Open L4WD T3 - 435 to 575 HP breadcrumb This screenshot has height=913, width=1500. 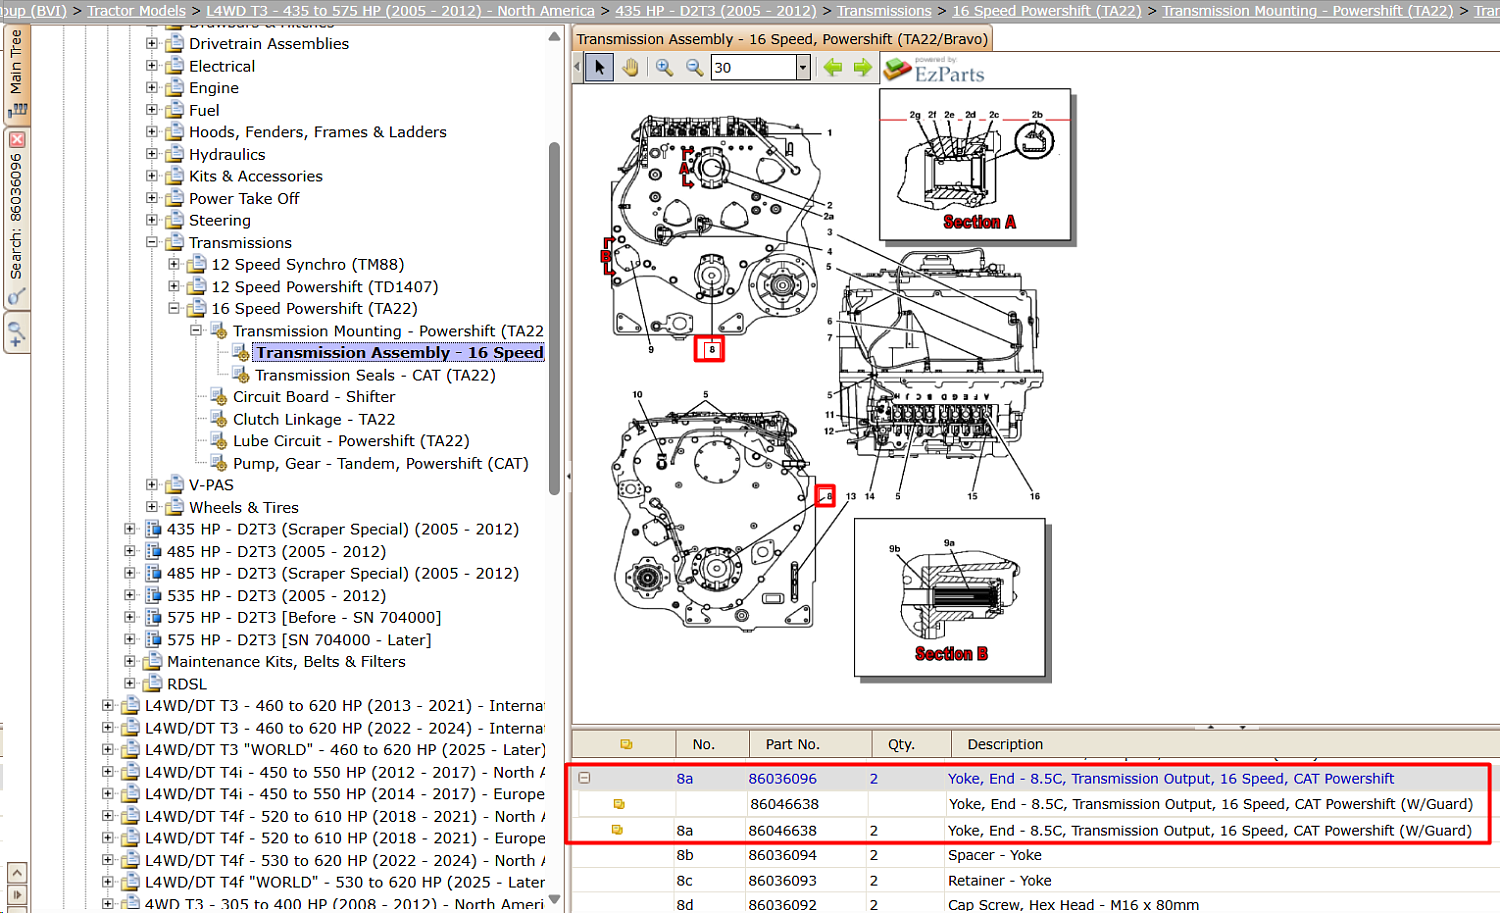[x=400, y=10]
